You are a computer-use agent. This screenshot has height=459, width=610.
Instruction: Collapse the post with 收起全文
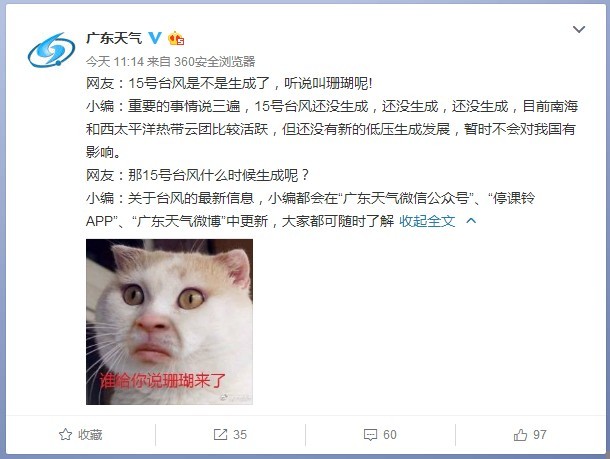coord(427,221)
